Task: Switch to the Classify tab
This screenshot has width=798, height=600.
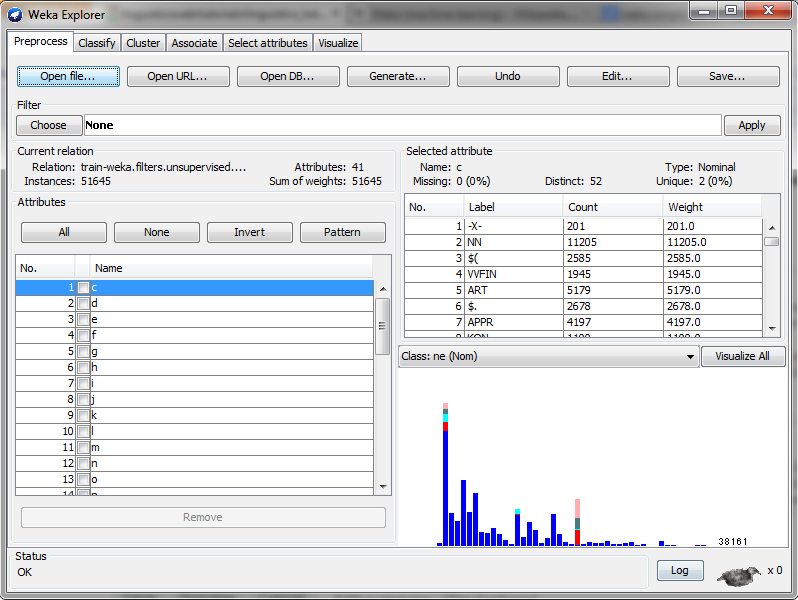Action: 97,43
